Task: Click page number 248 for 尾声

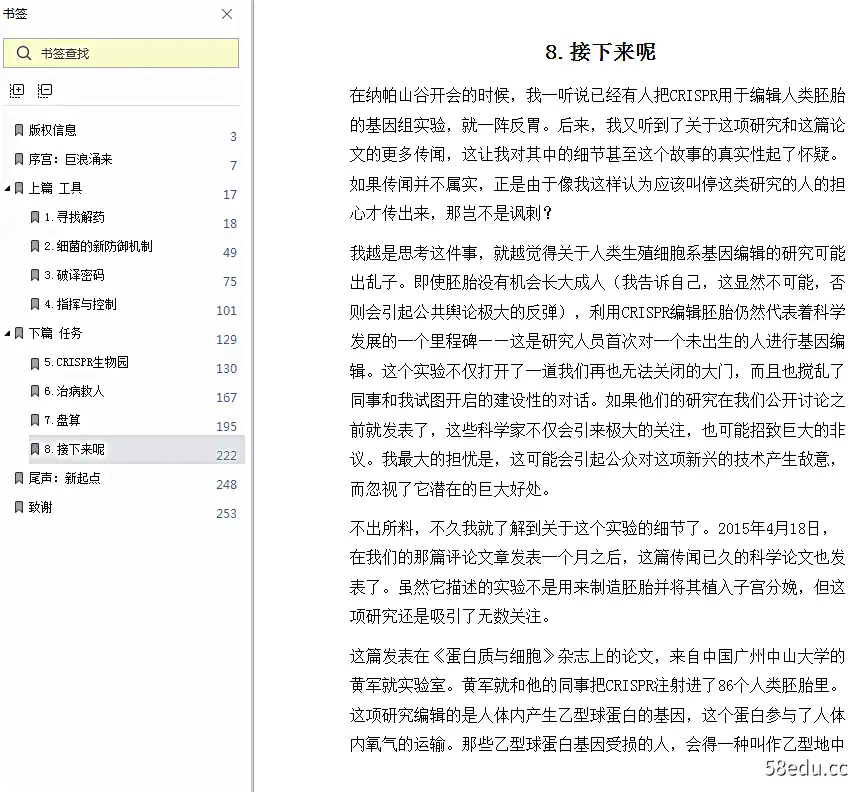Action: click(x=226, y=484)
